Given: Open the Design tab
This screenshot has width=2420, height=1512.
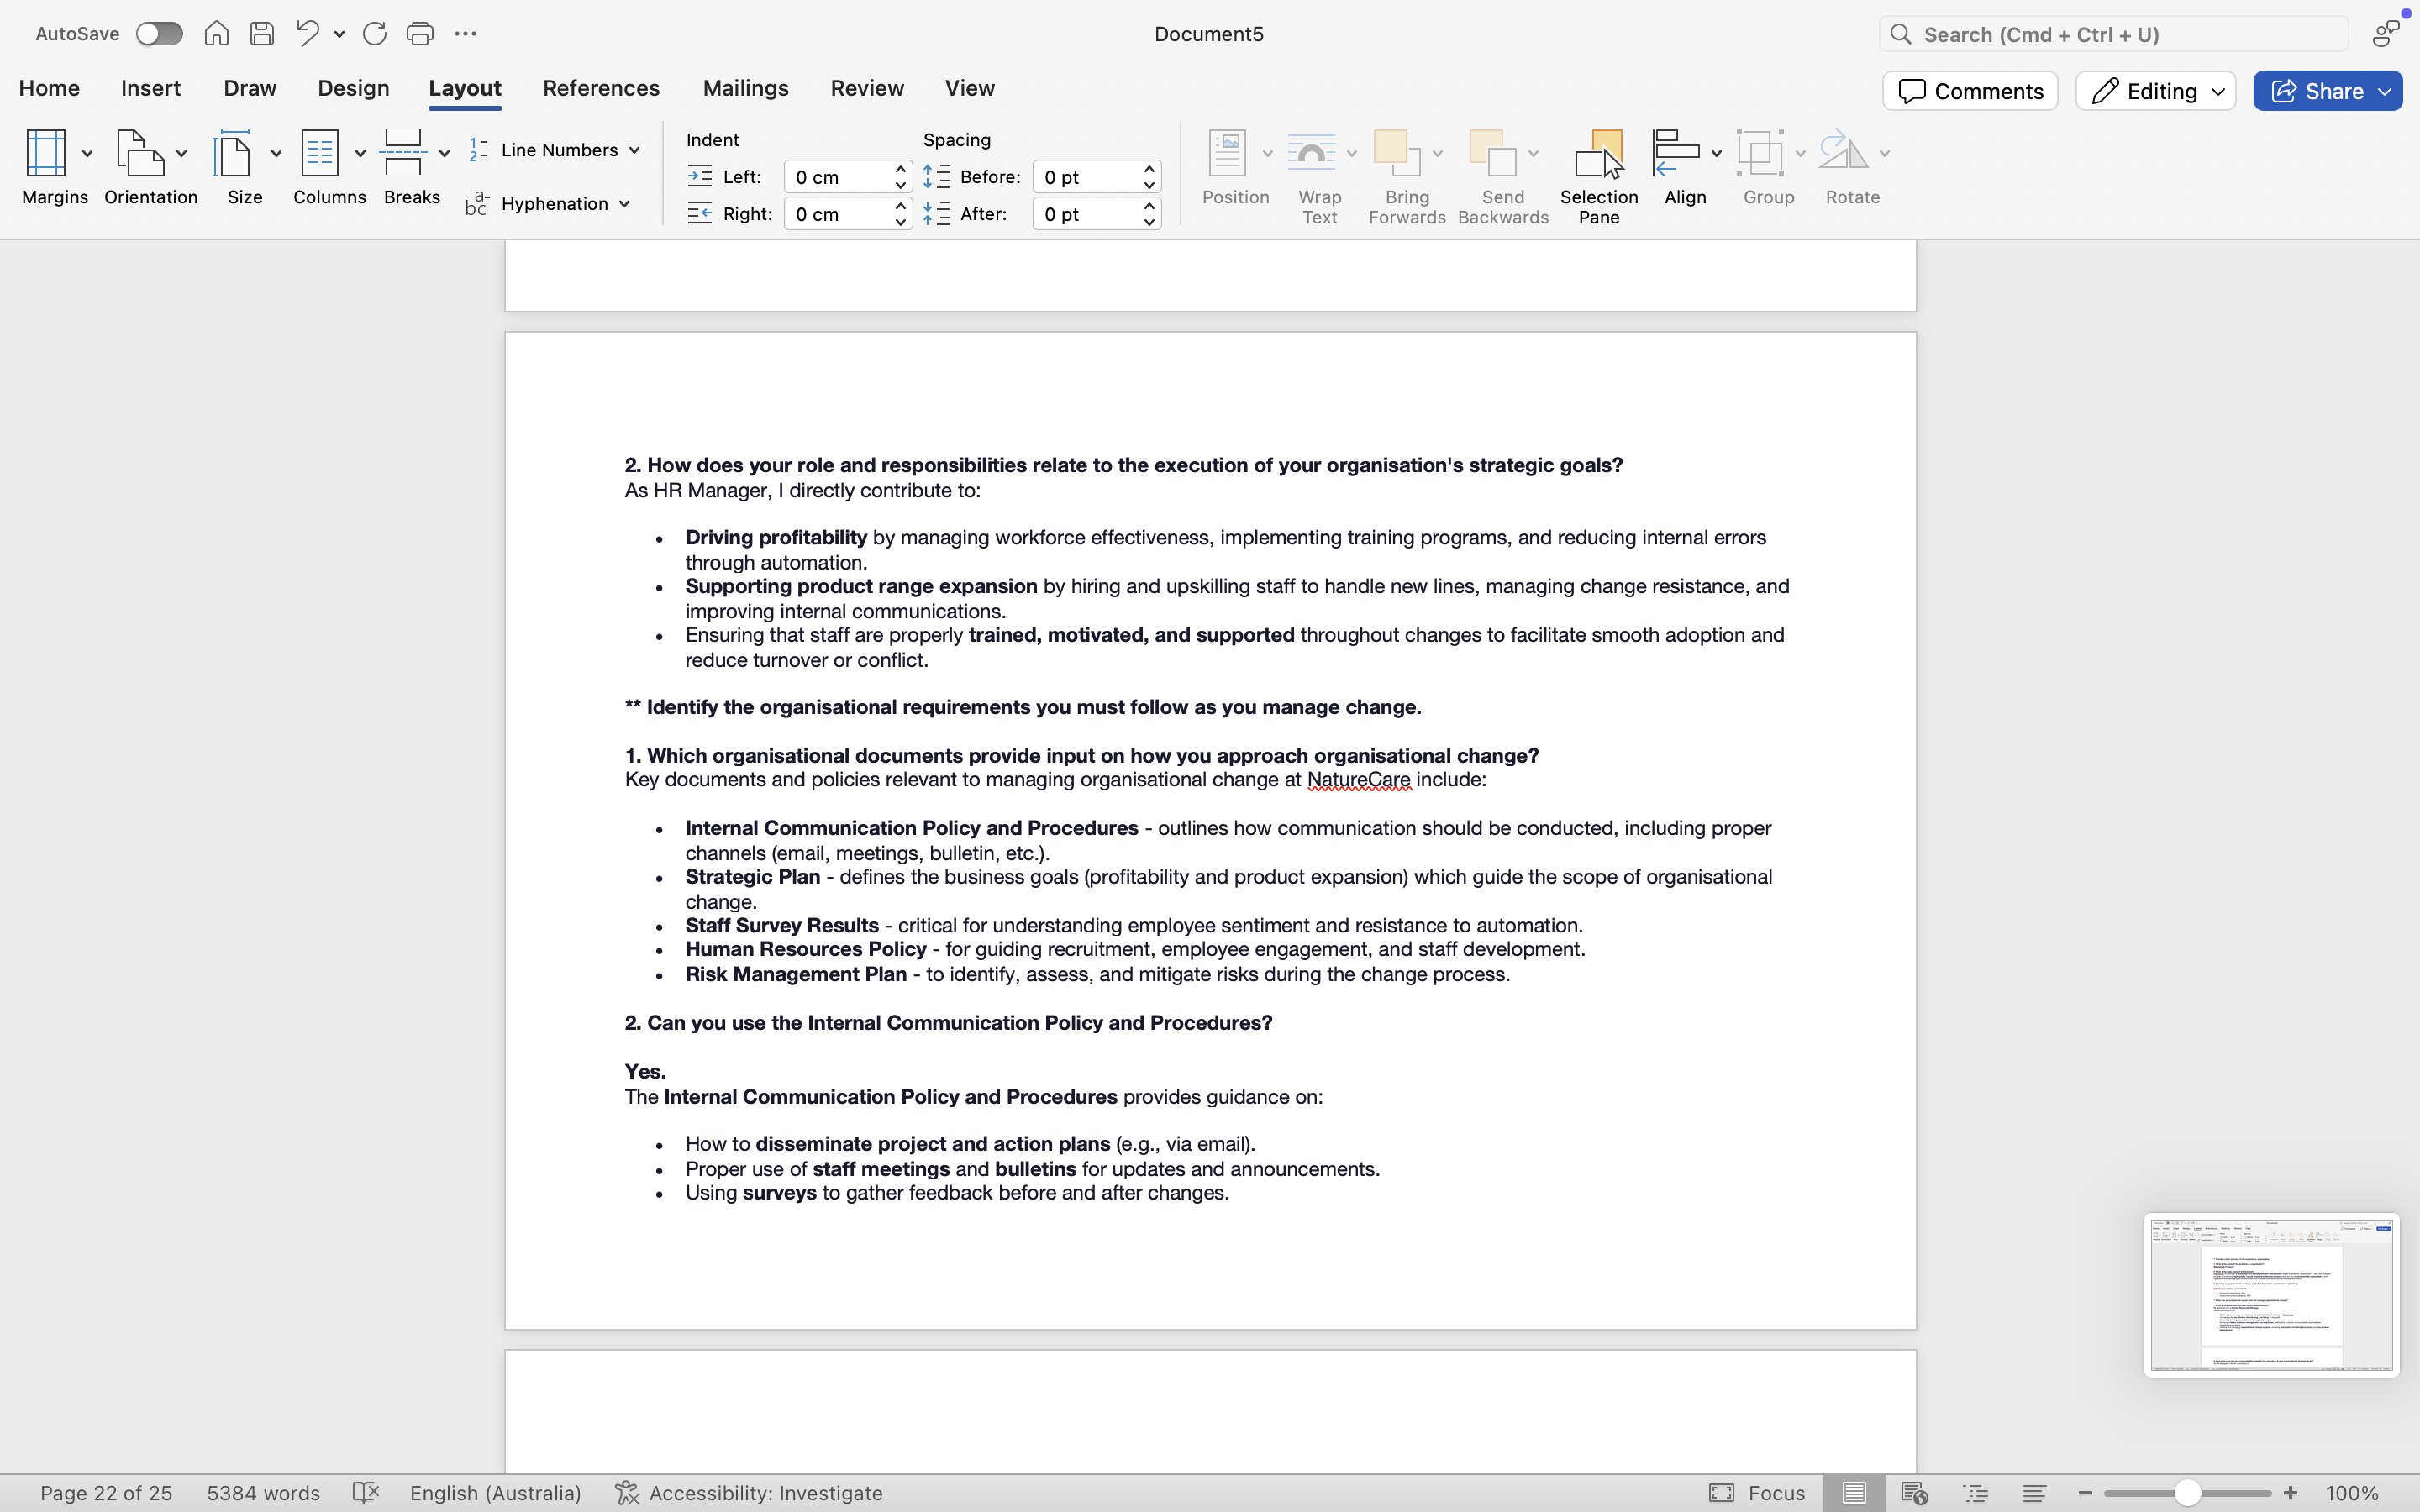Looking at the screenshot, I should [353, 88].
